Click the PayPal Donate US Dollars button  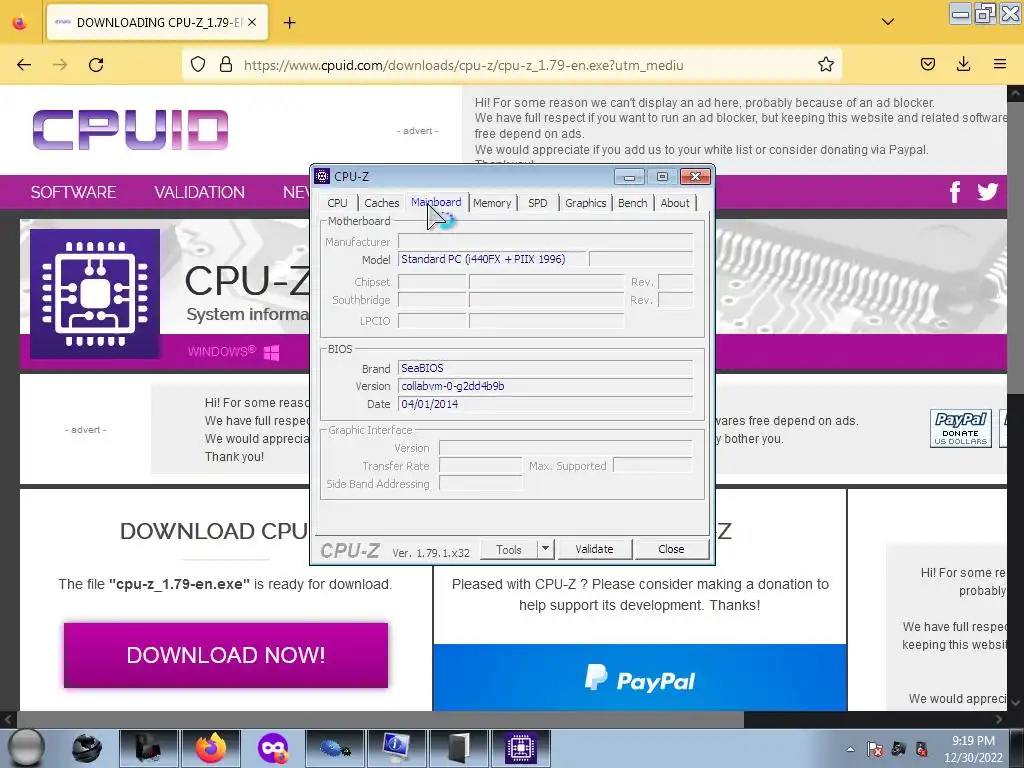coord(961,428)
